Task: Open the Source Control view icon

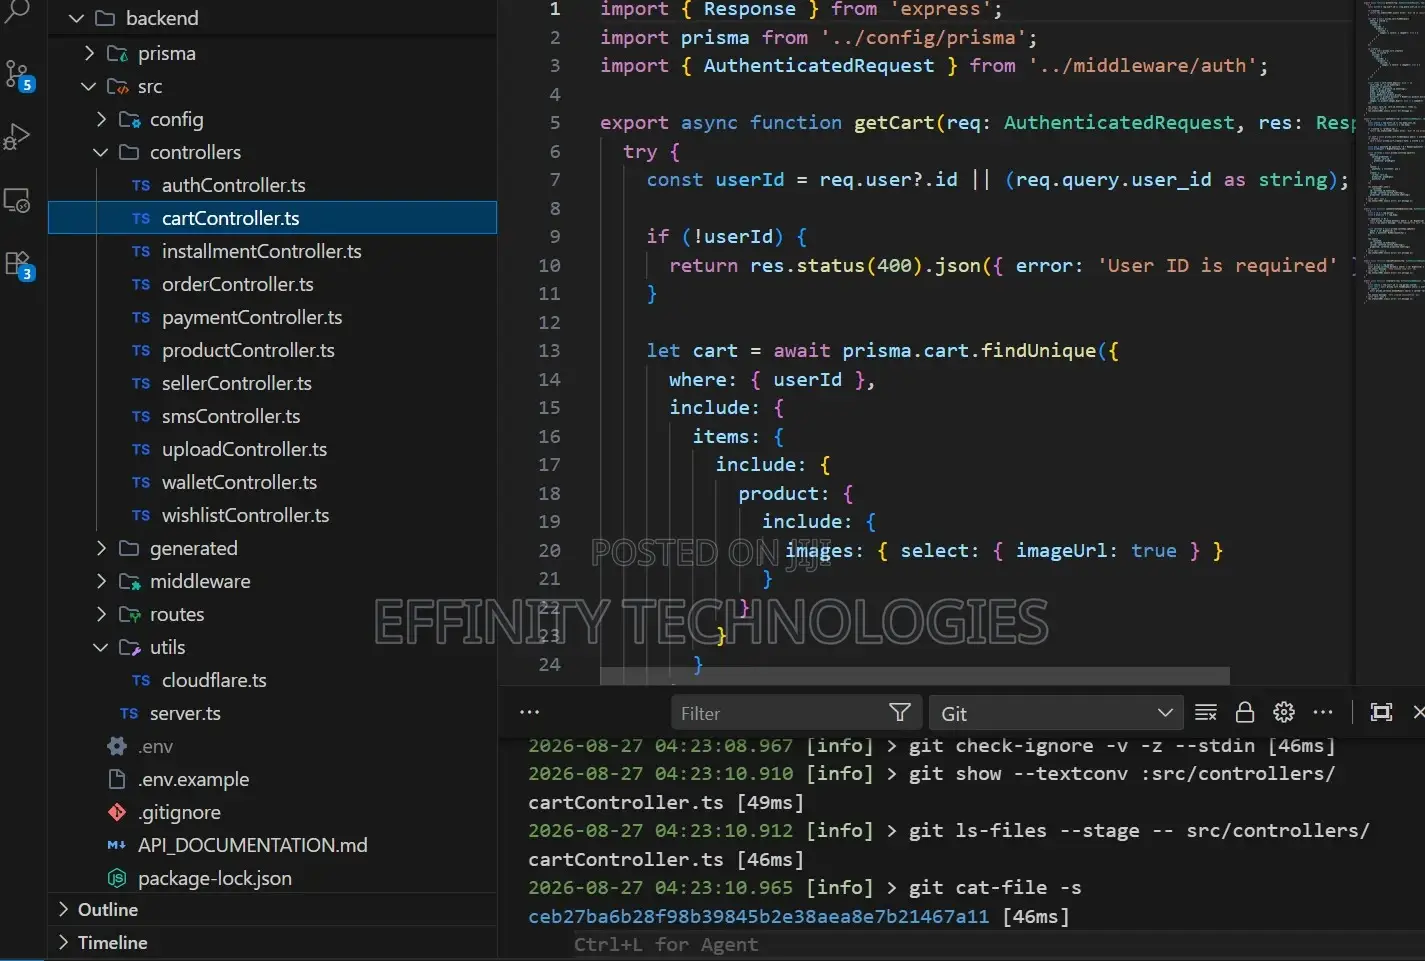Action: click(x=18, y=75)
